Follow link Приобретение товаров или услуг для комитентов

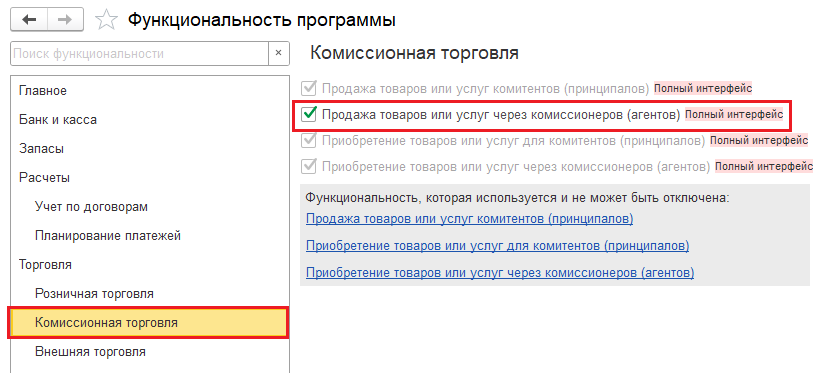[x=497, y=246]
